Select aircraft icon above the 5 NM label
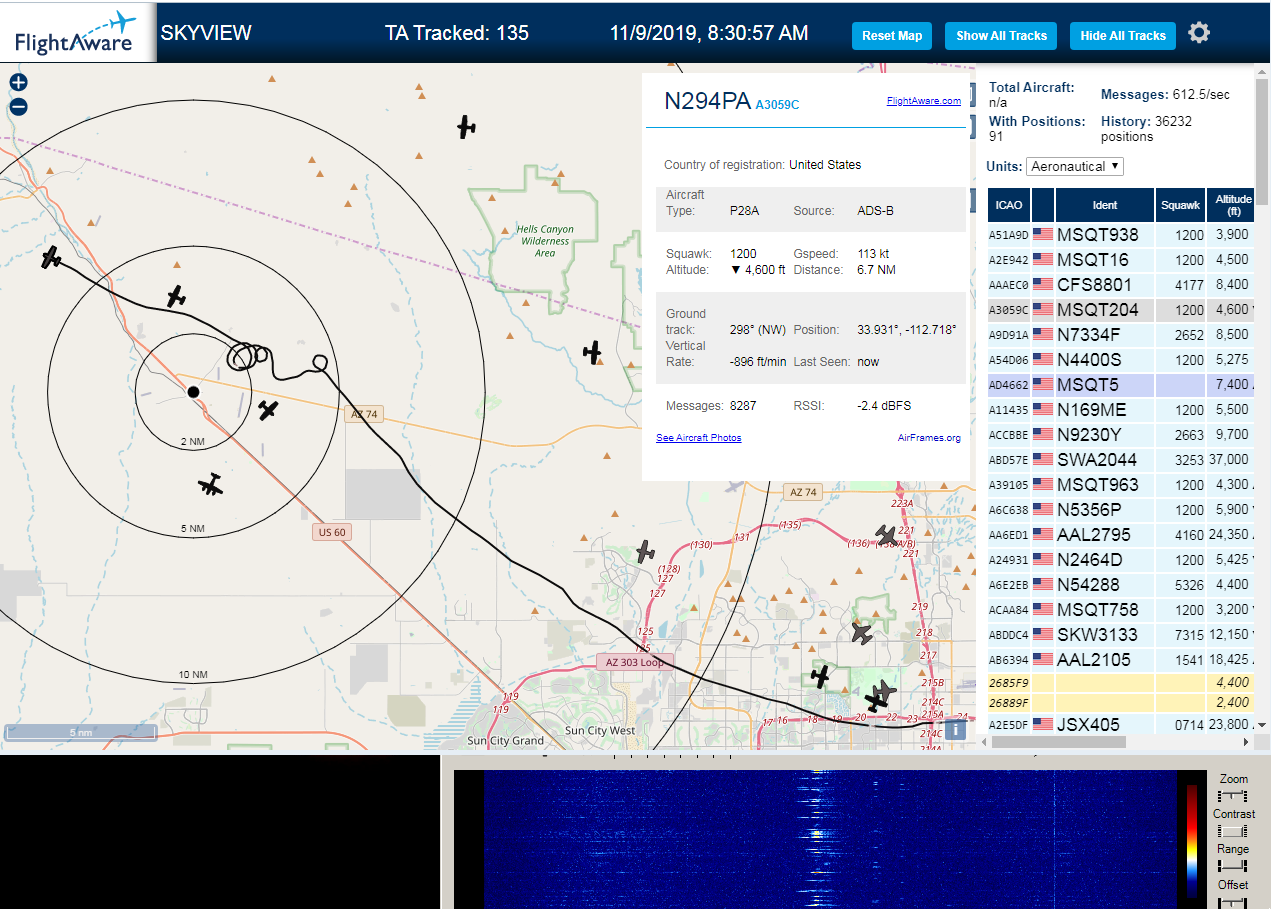The width and height of the screenshot is (1271, 909). [x=210, y=485]
